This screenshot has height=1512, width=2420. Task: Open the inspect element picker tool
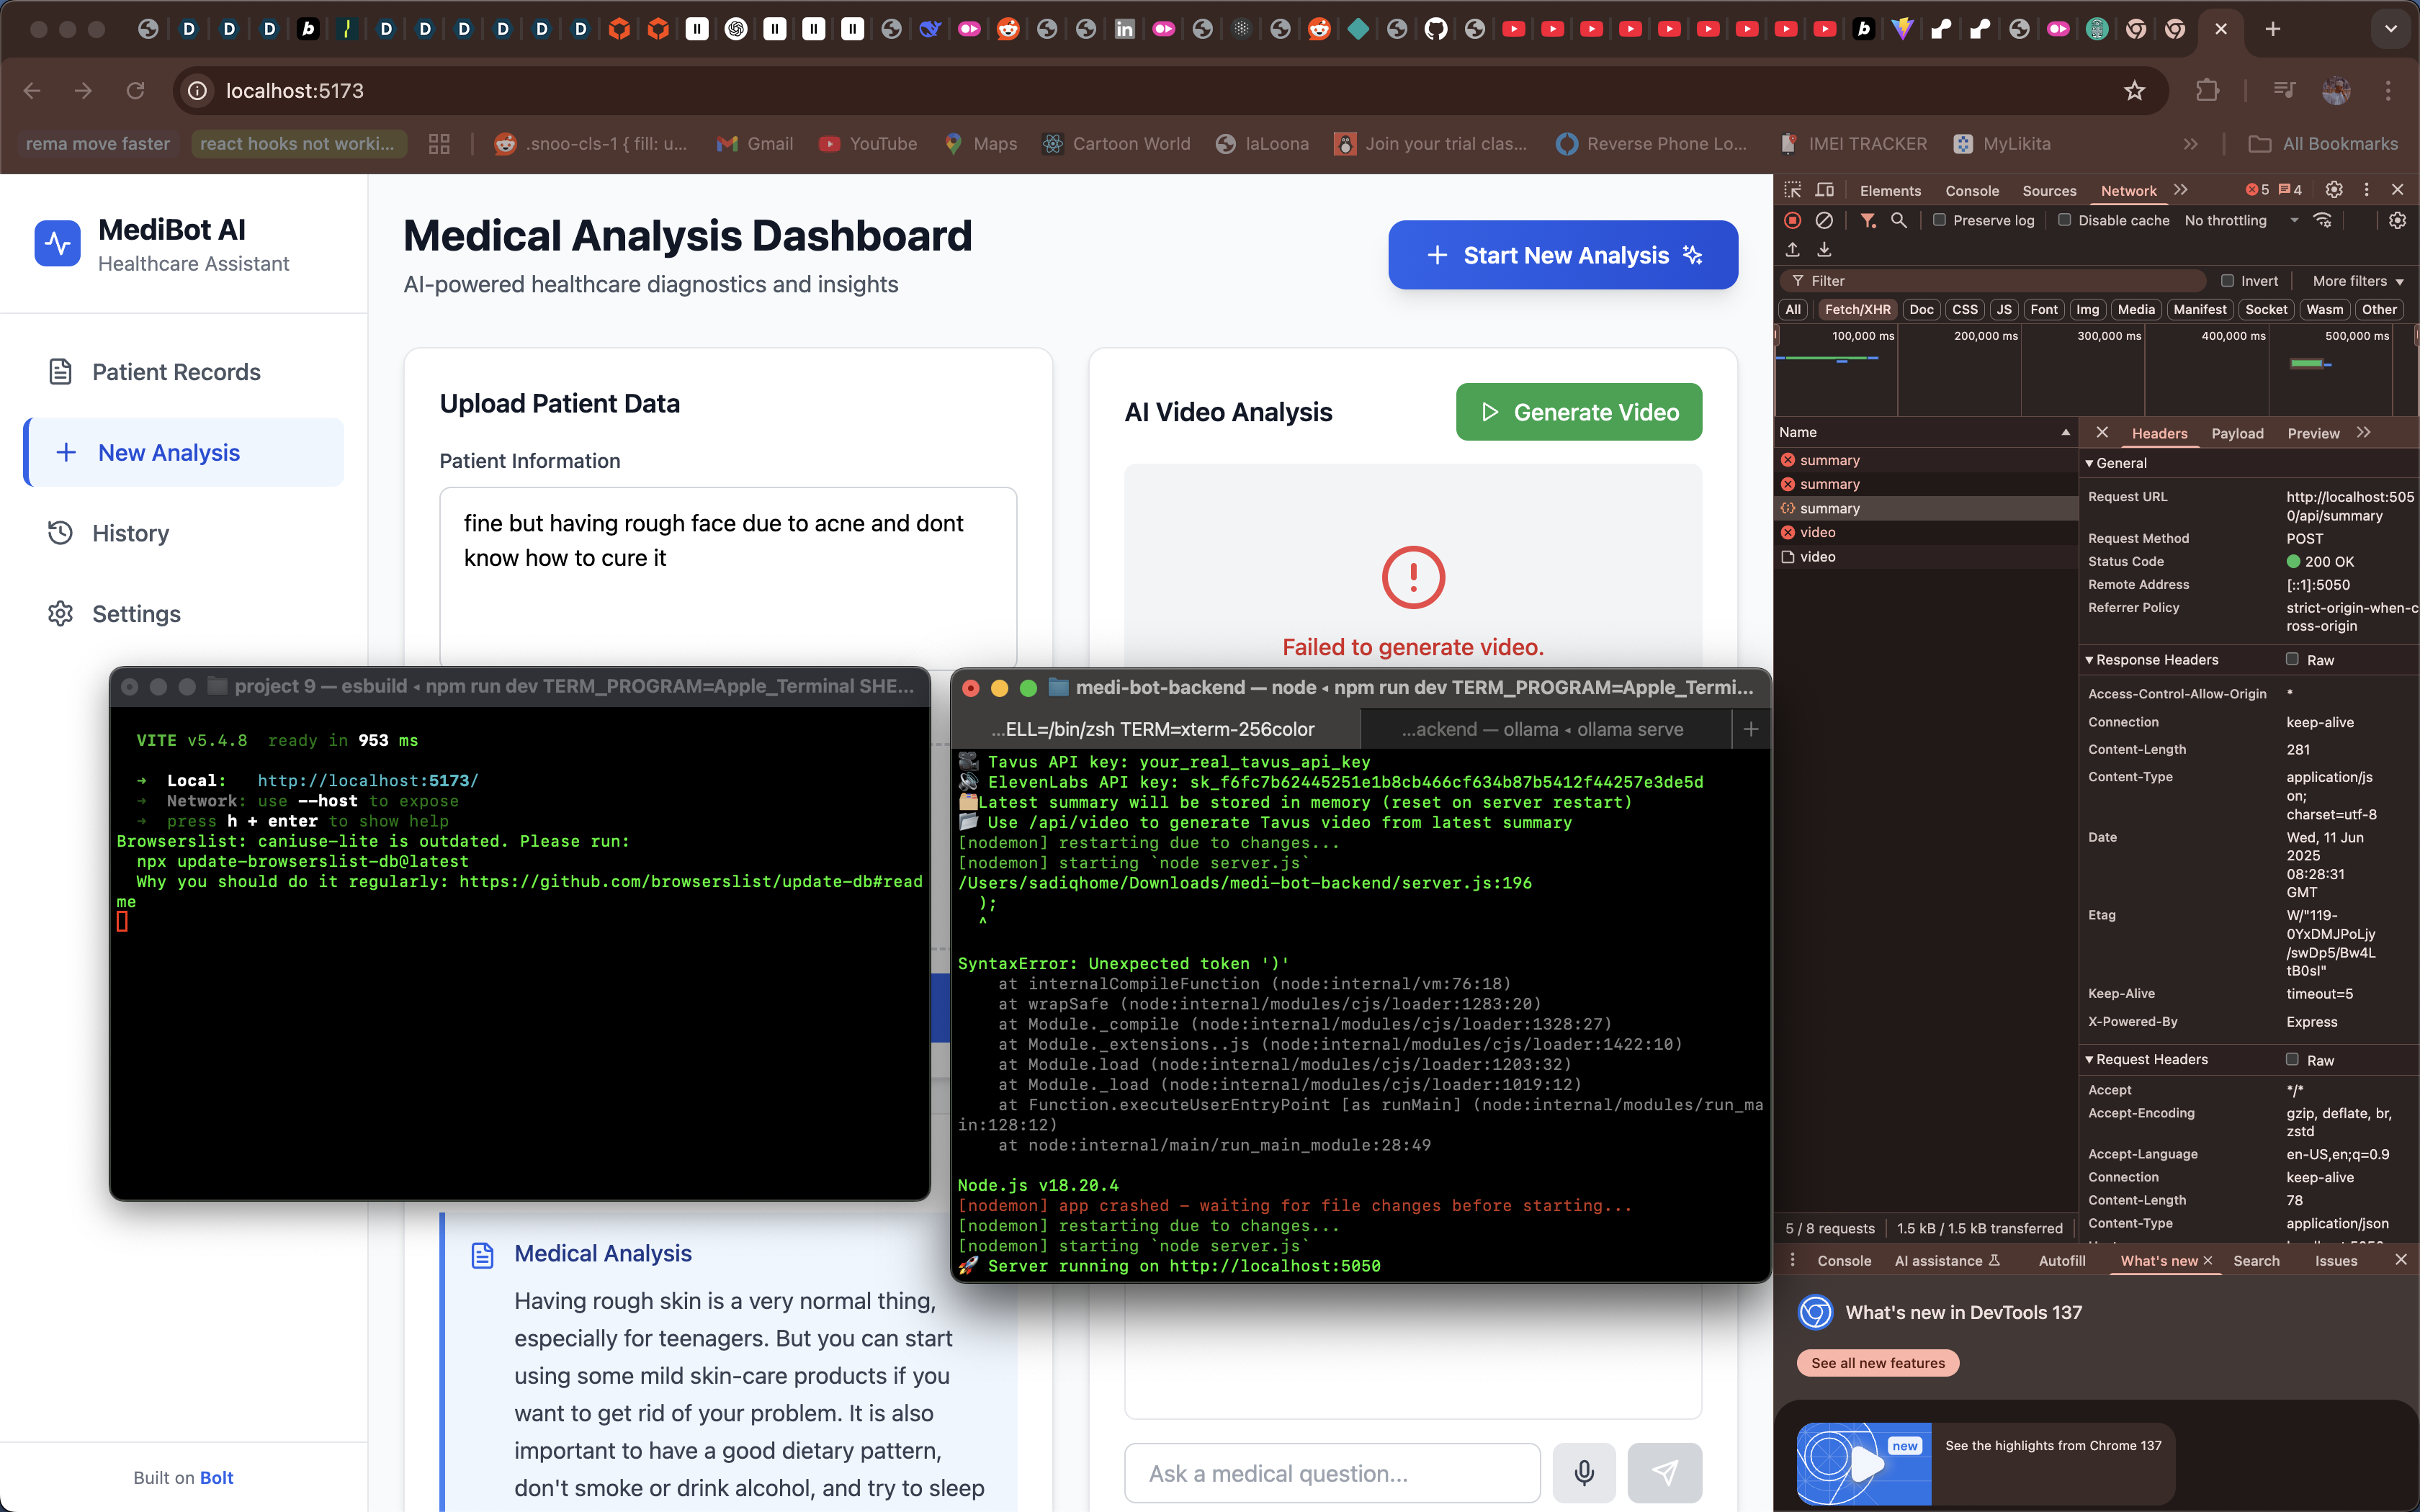[1793, 190]
